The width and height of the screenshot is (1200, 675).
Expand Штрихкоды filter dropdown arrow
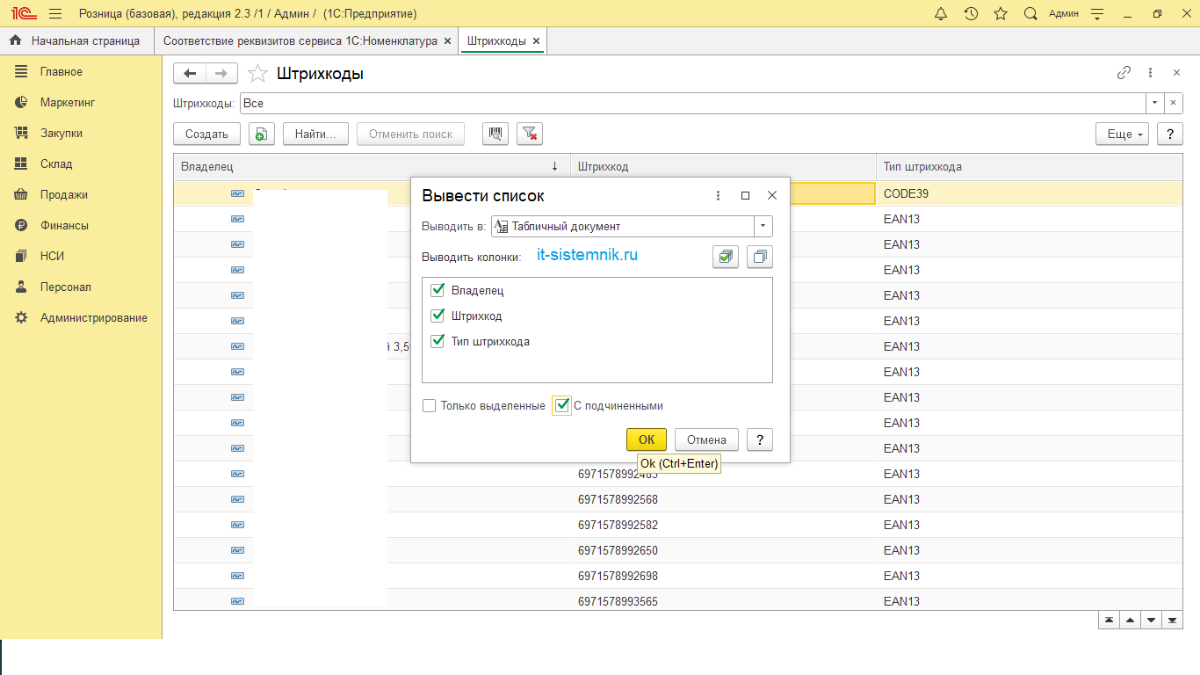click(1154, 103)
